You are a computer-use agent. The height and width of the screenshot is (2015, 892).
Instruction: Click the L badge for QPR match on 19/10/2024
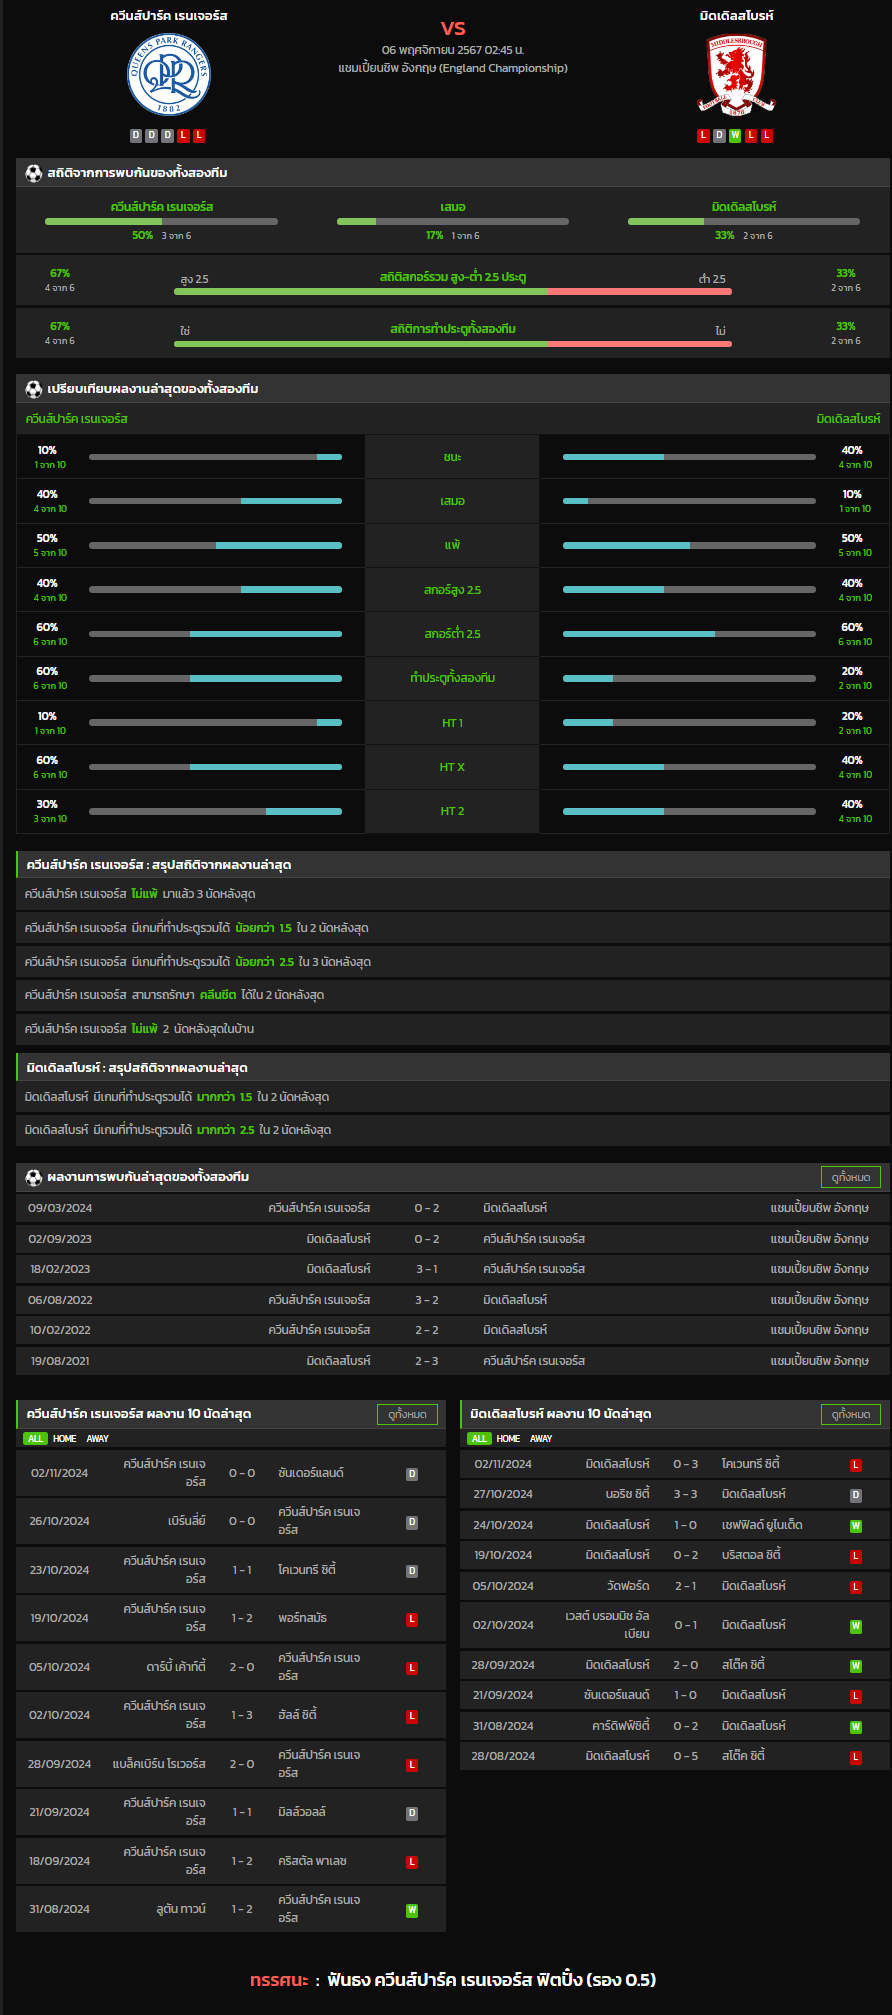click(412, 1619)
